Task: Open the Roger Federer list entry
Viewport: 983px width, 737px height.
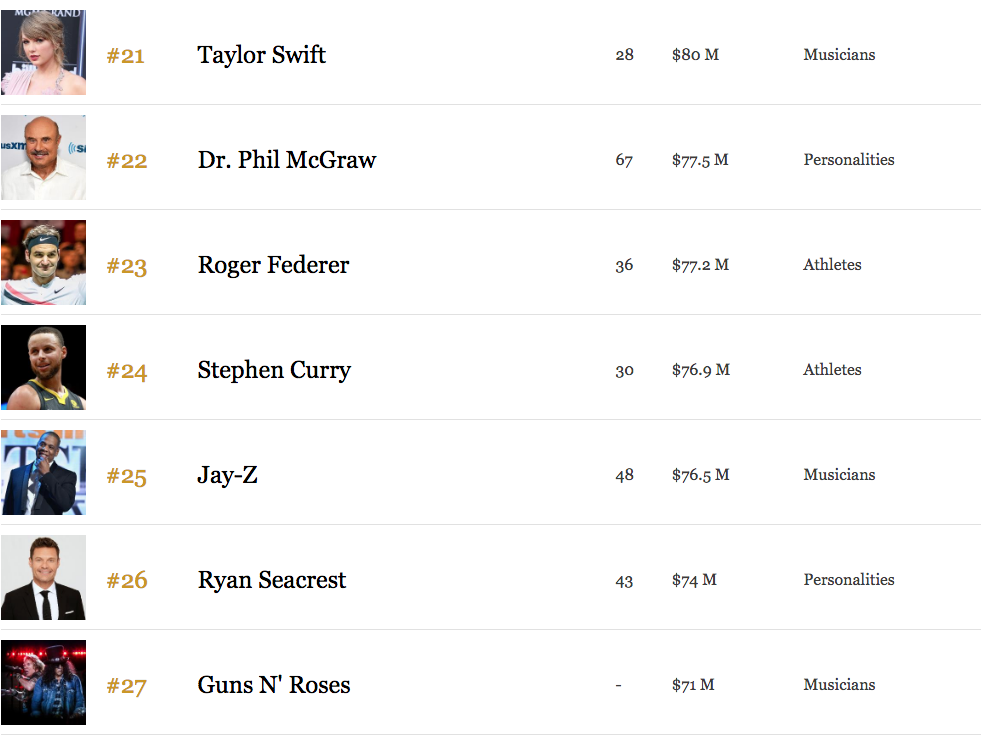Action: coord(273,265)
